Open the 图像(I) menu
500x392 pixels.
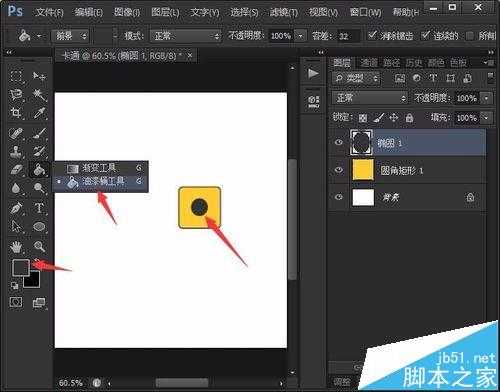tap(127, 13)
